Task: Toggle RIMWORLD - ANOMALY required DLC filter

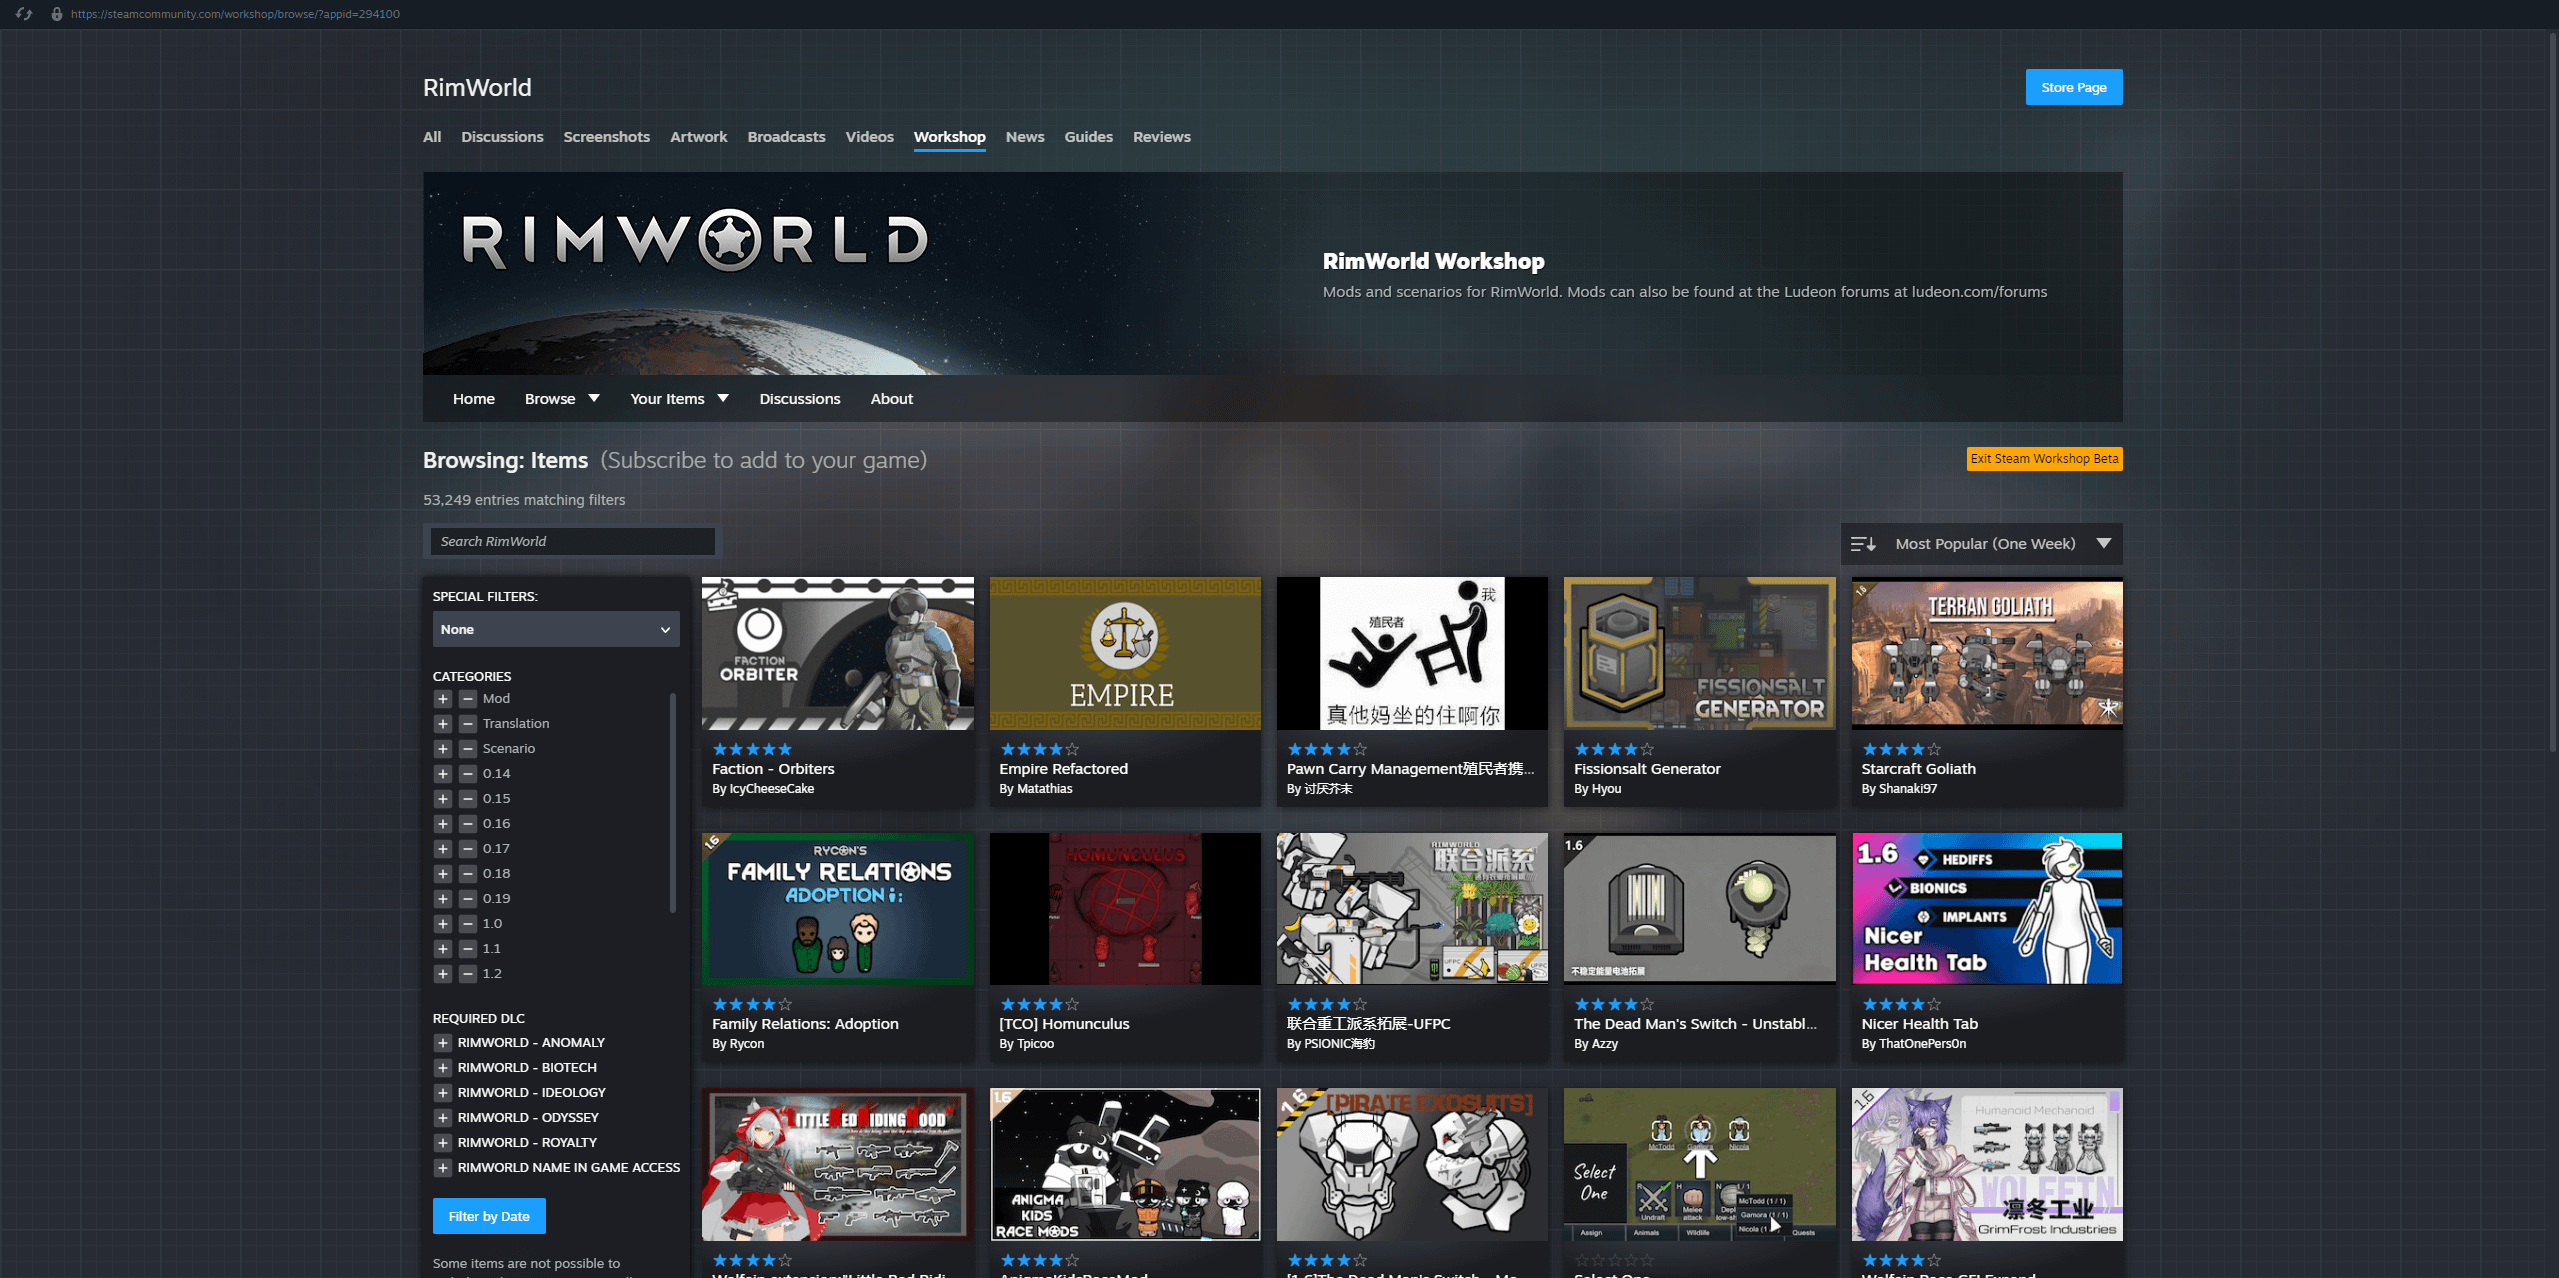Action: 443,1043
